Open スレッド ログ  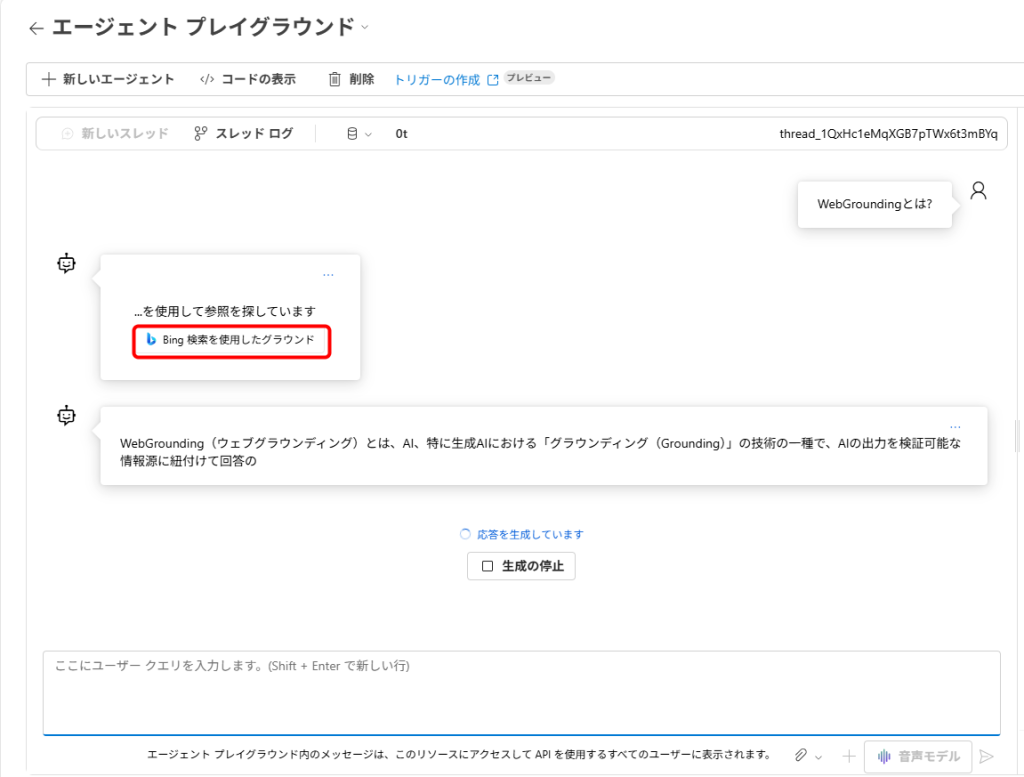tap(244, 133)
